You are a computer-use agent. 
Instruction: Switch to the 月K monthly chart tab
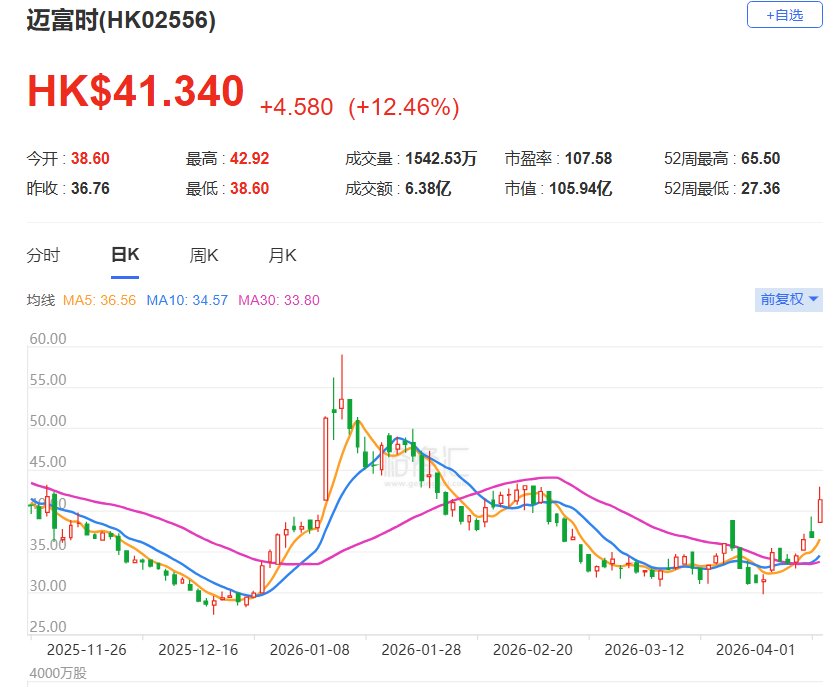pos(282,255)
